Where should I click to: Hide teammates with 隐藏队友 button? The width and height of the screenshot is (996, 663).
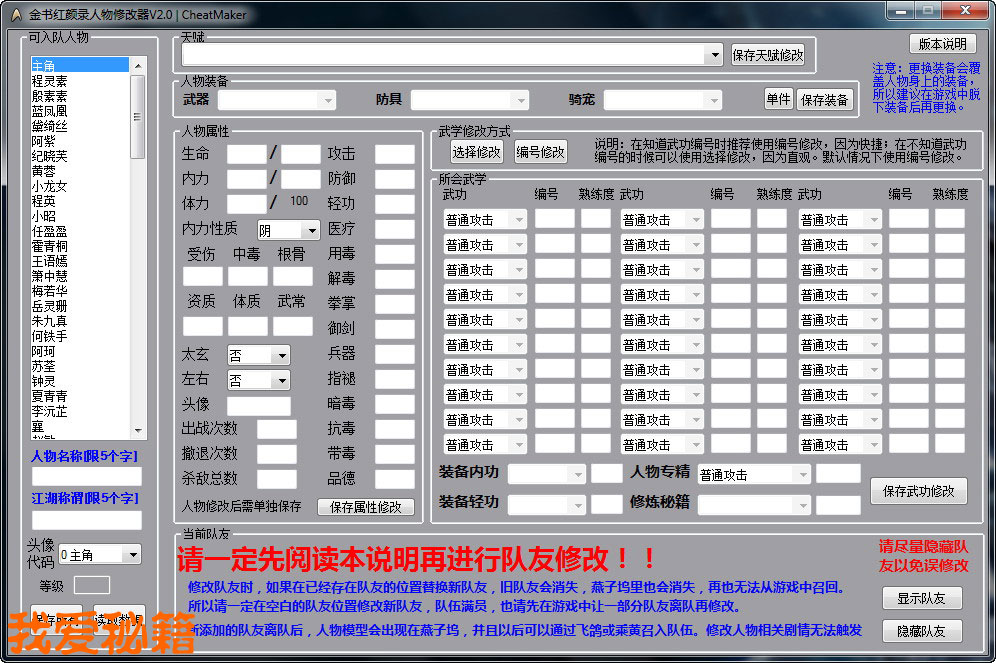tap(921, 631)
